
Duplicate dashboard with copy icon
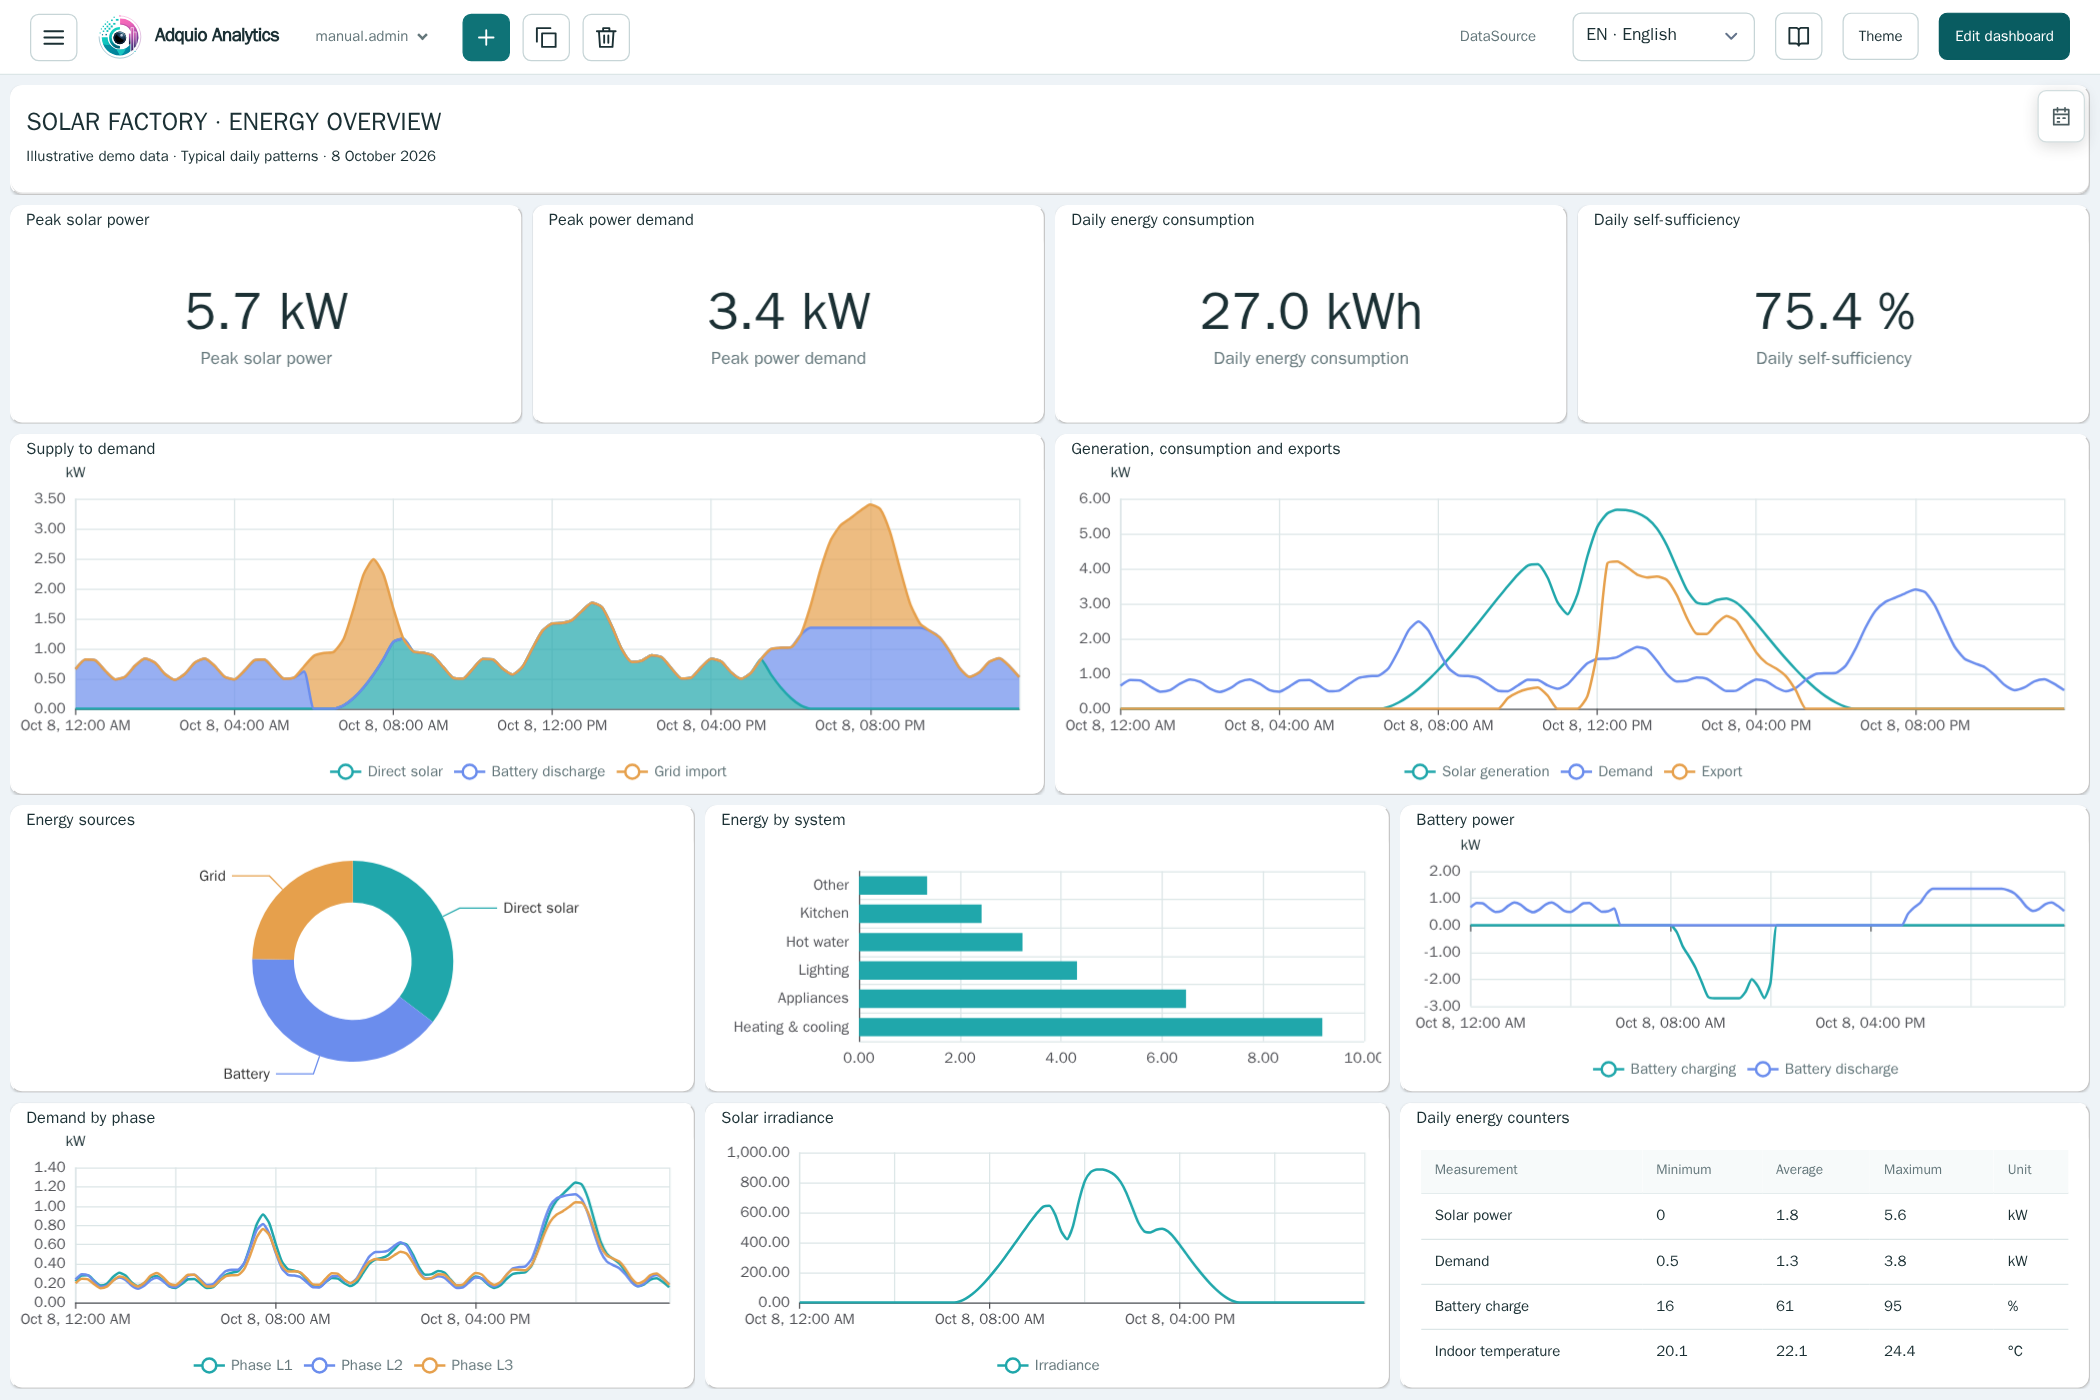(546, 37)
